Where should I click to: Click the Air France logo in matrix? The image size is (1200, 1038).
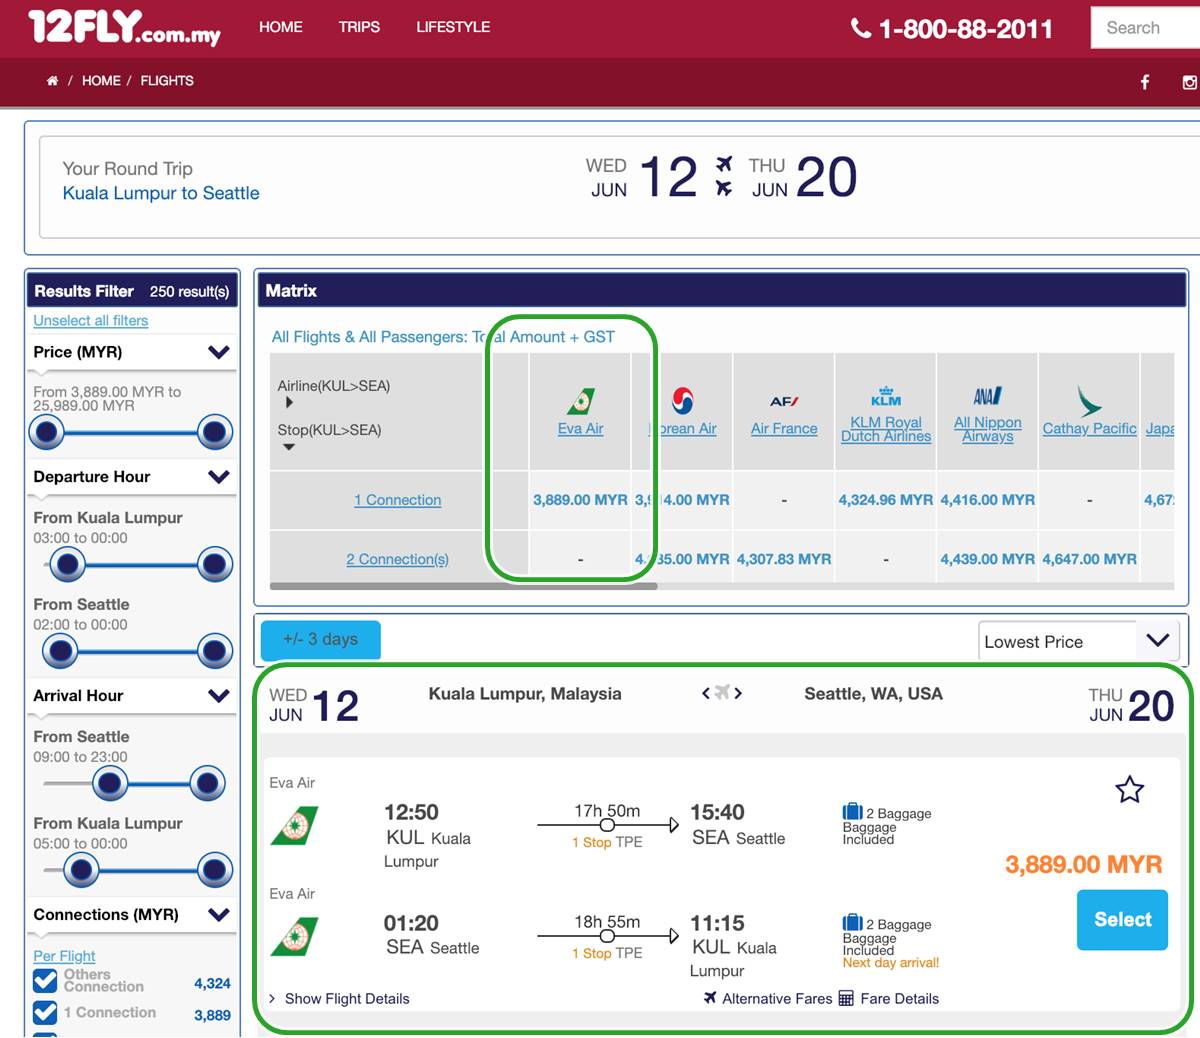tap(784, 401)
